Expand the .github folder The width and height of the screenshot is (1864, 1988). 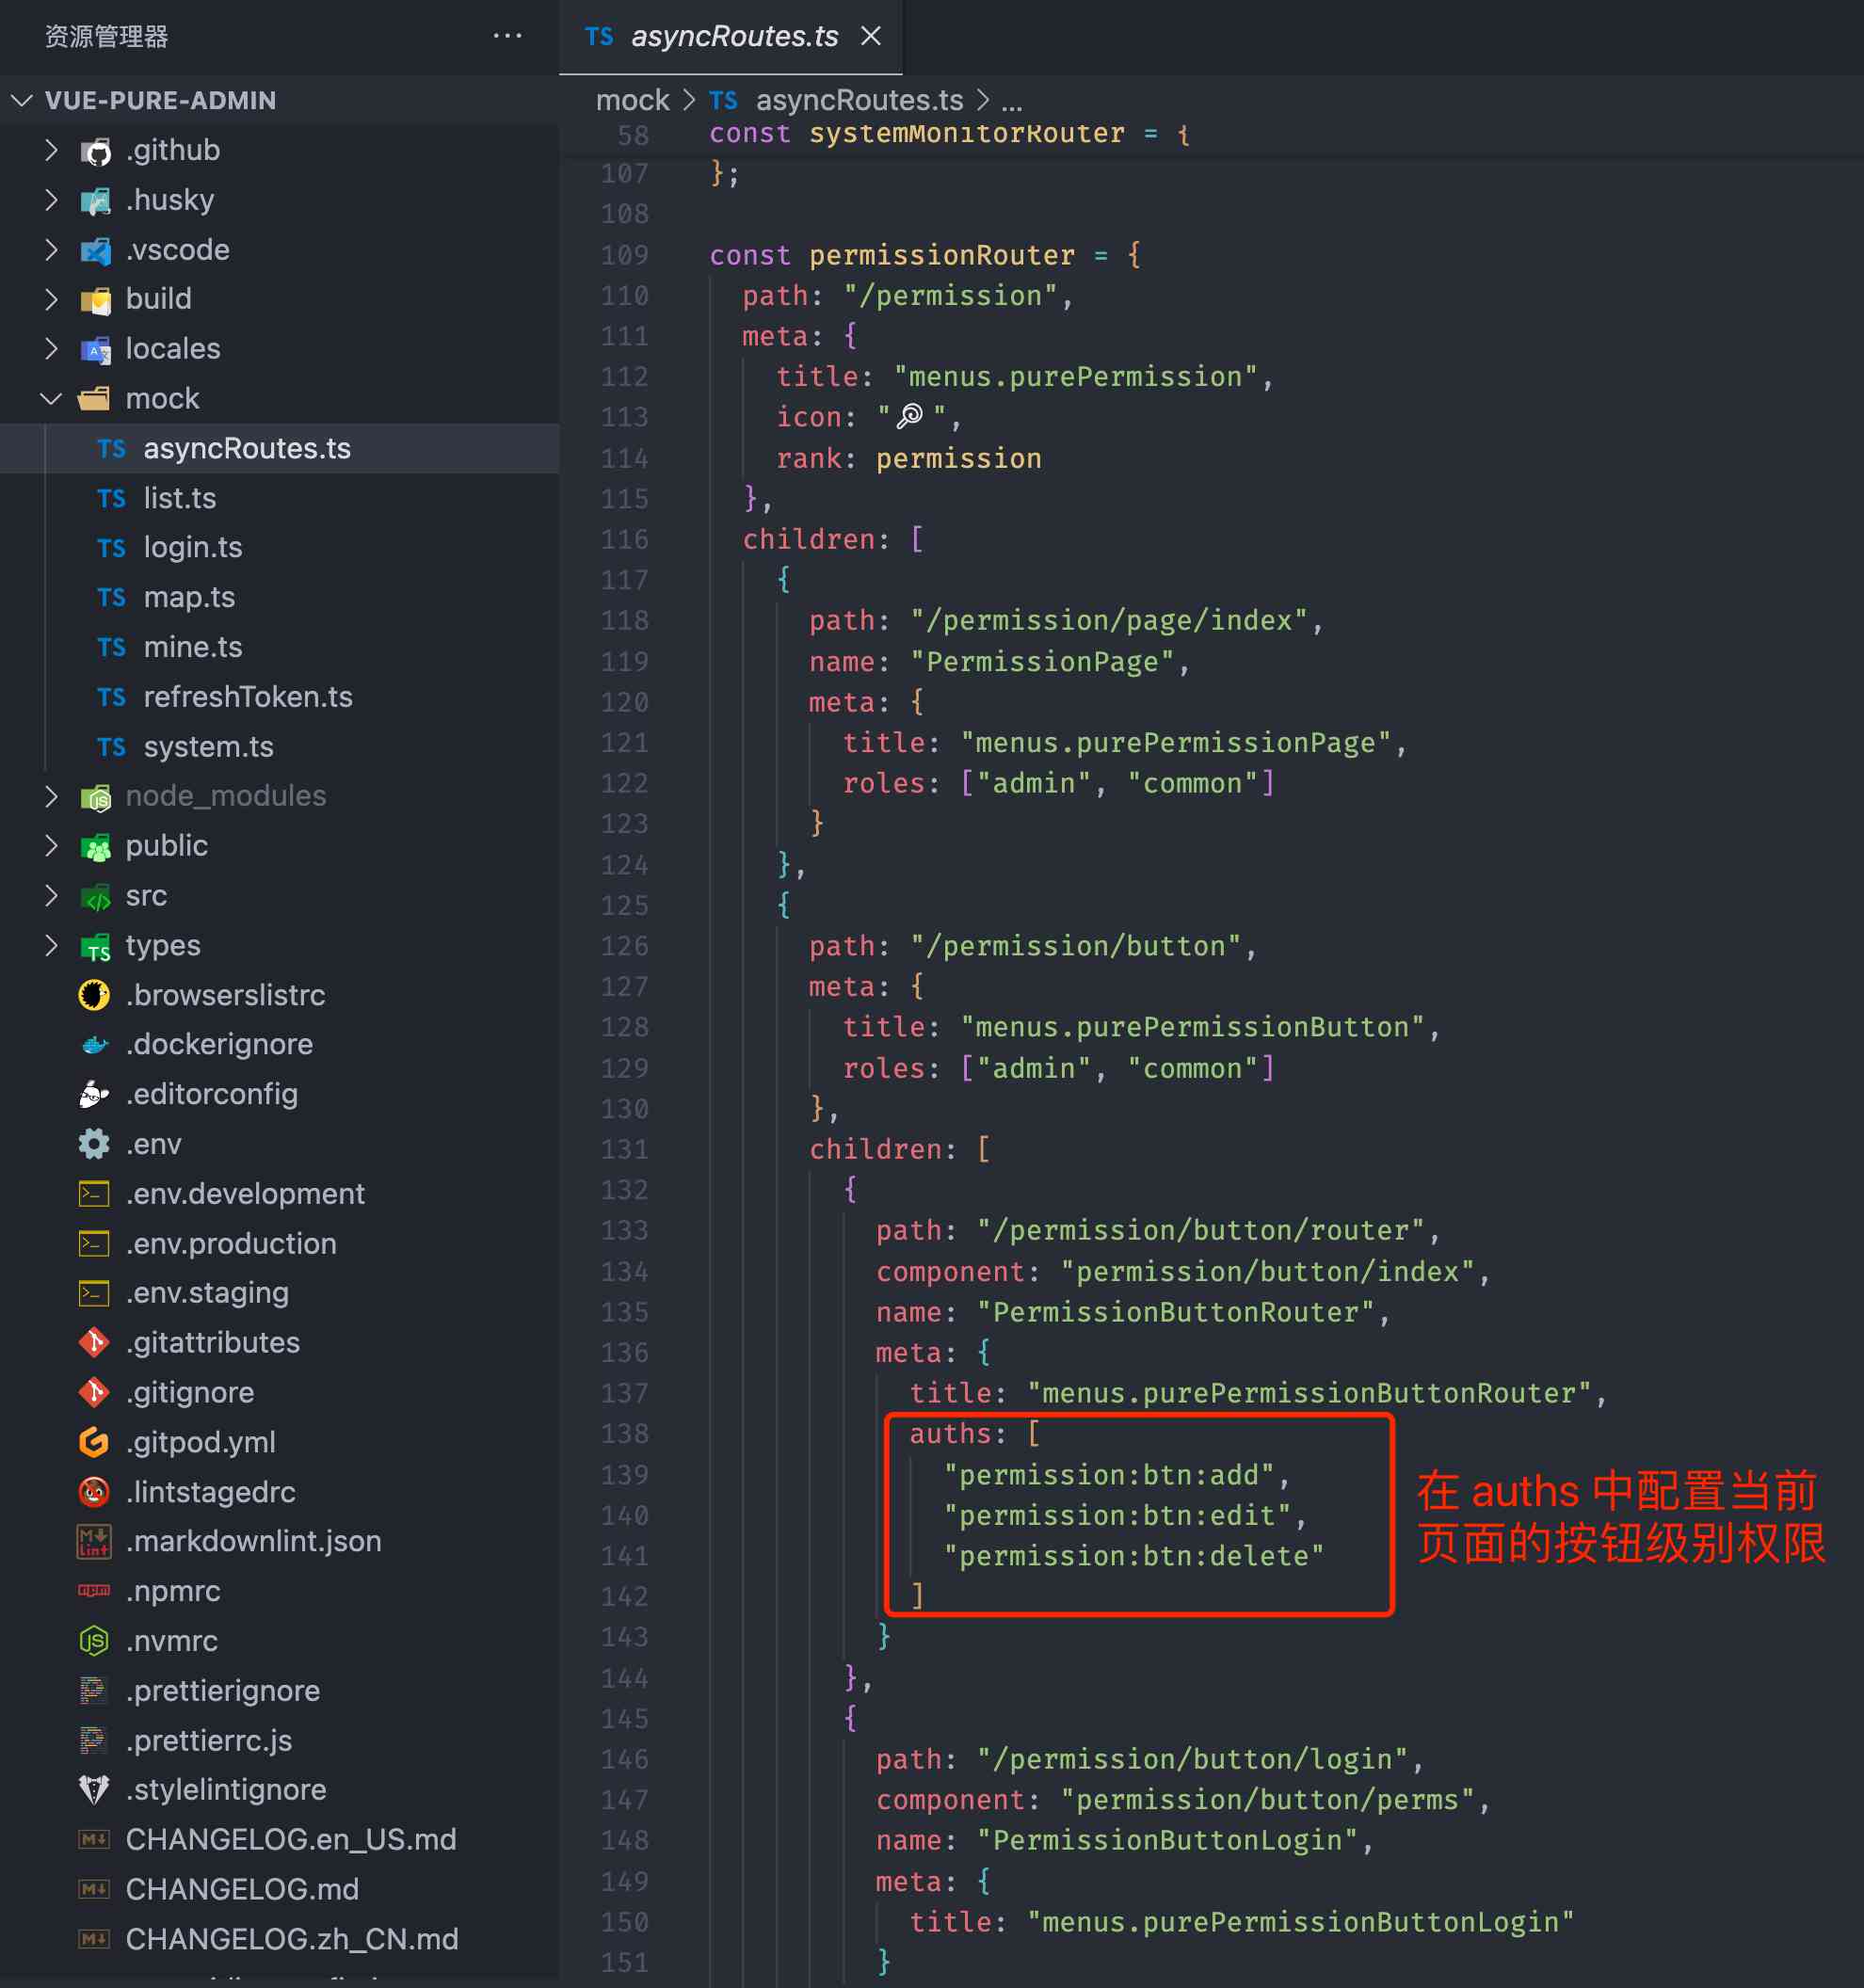(x=51, y=150)
